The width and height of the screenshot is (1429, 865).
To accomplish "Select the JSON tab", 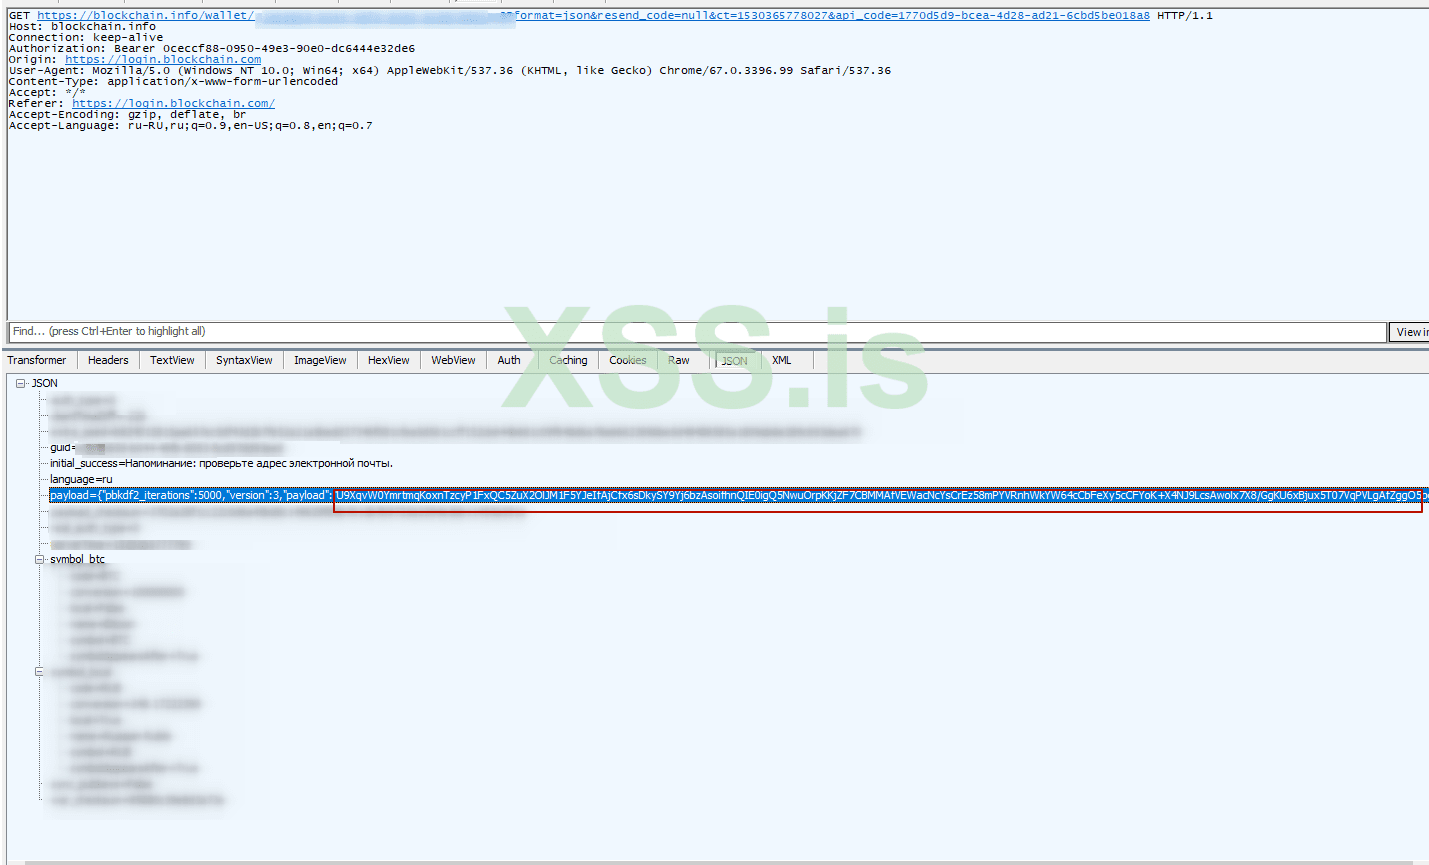I will (735, 361).
